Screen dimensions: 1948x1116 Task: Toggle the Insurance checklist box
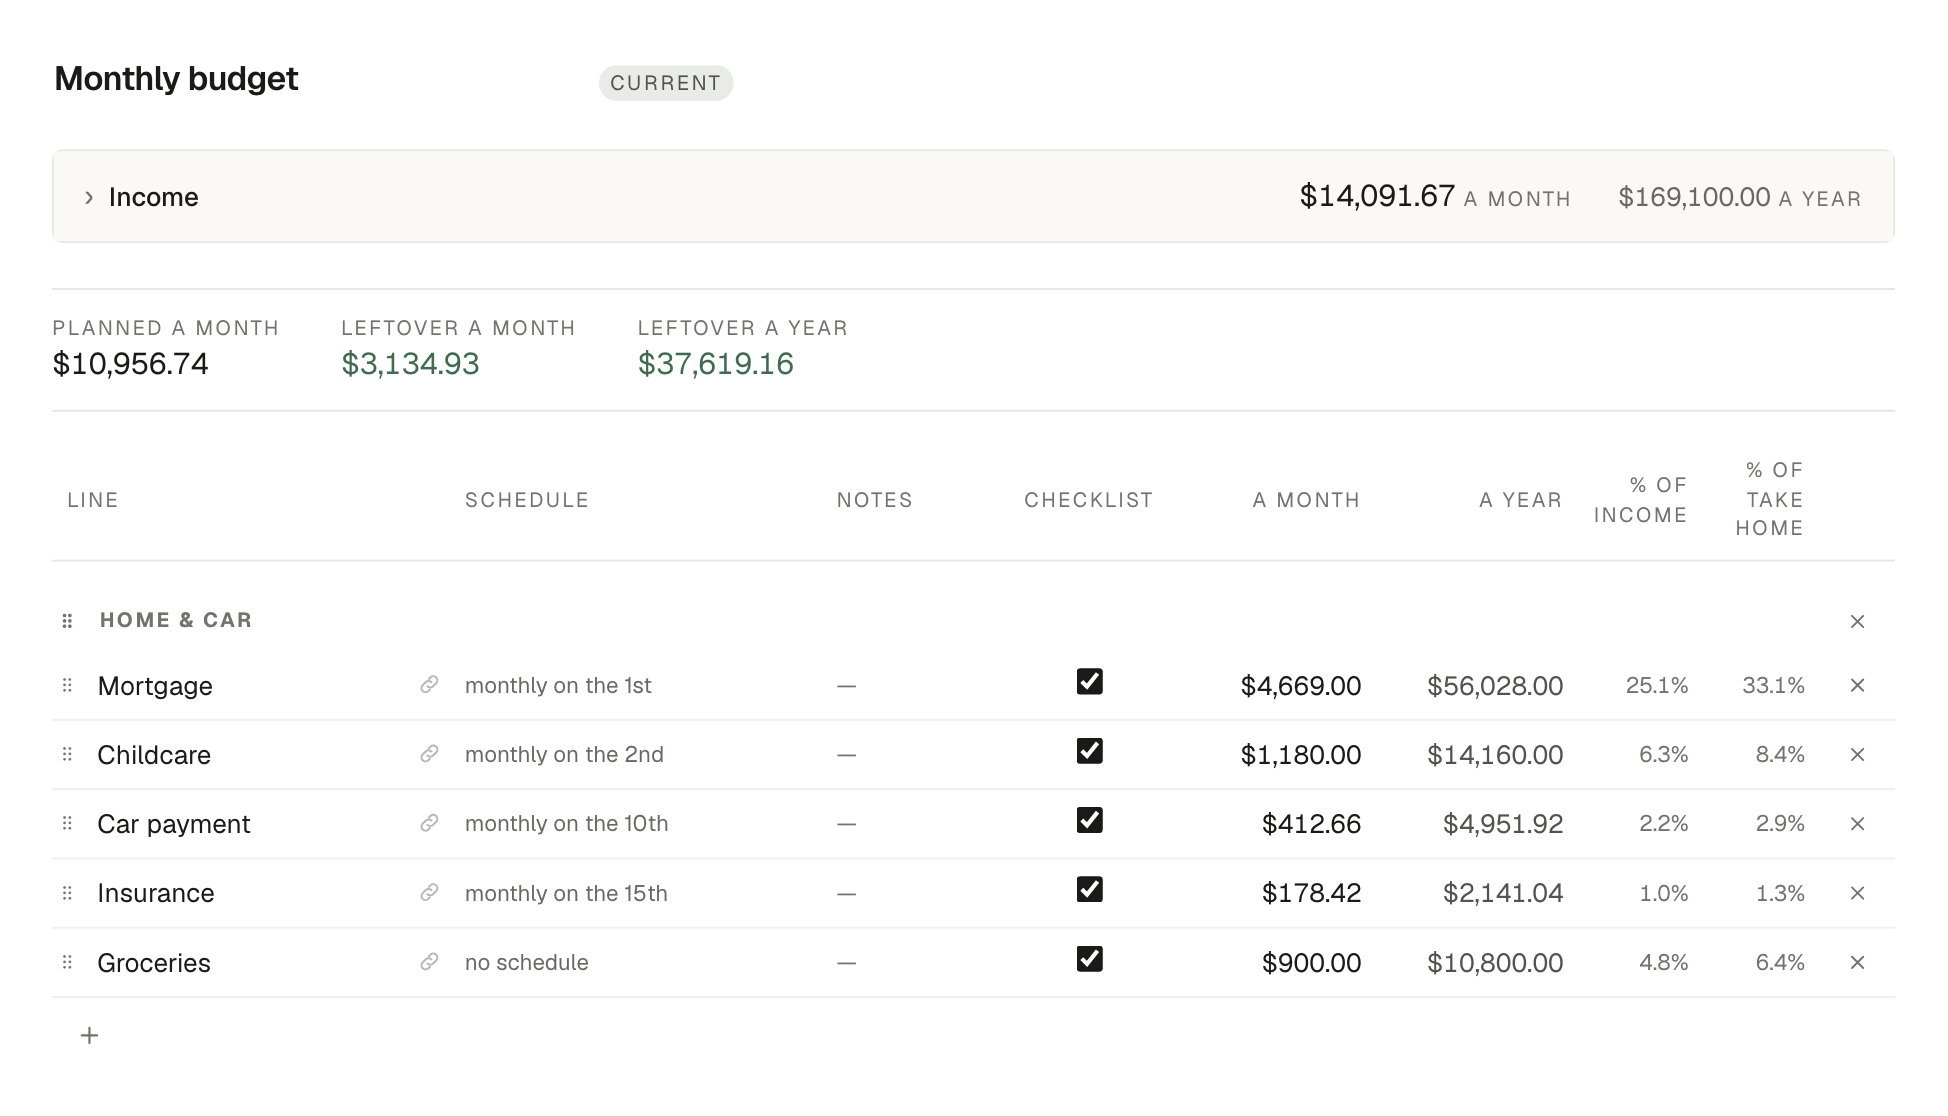tap(1089, 889)
